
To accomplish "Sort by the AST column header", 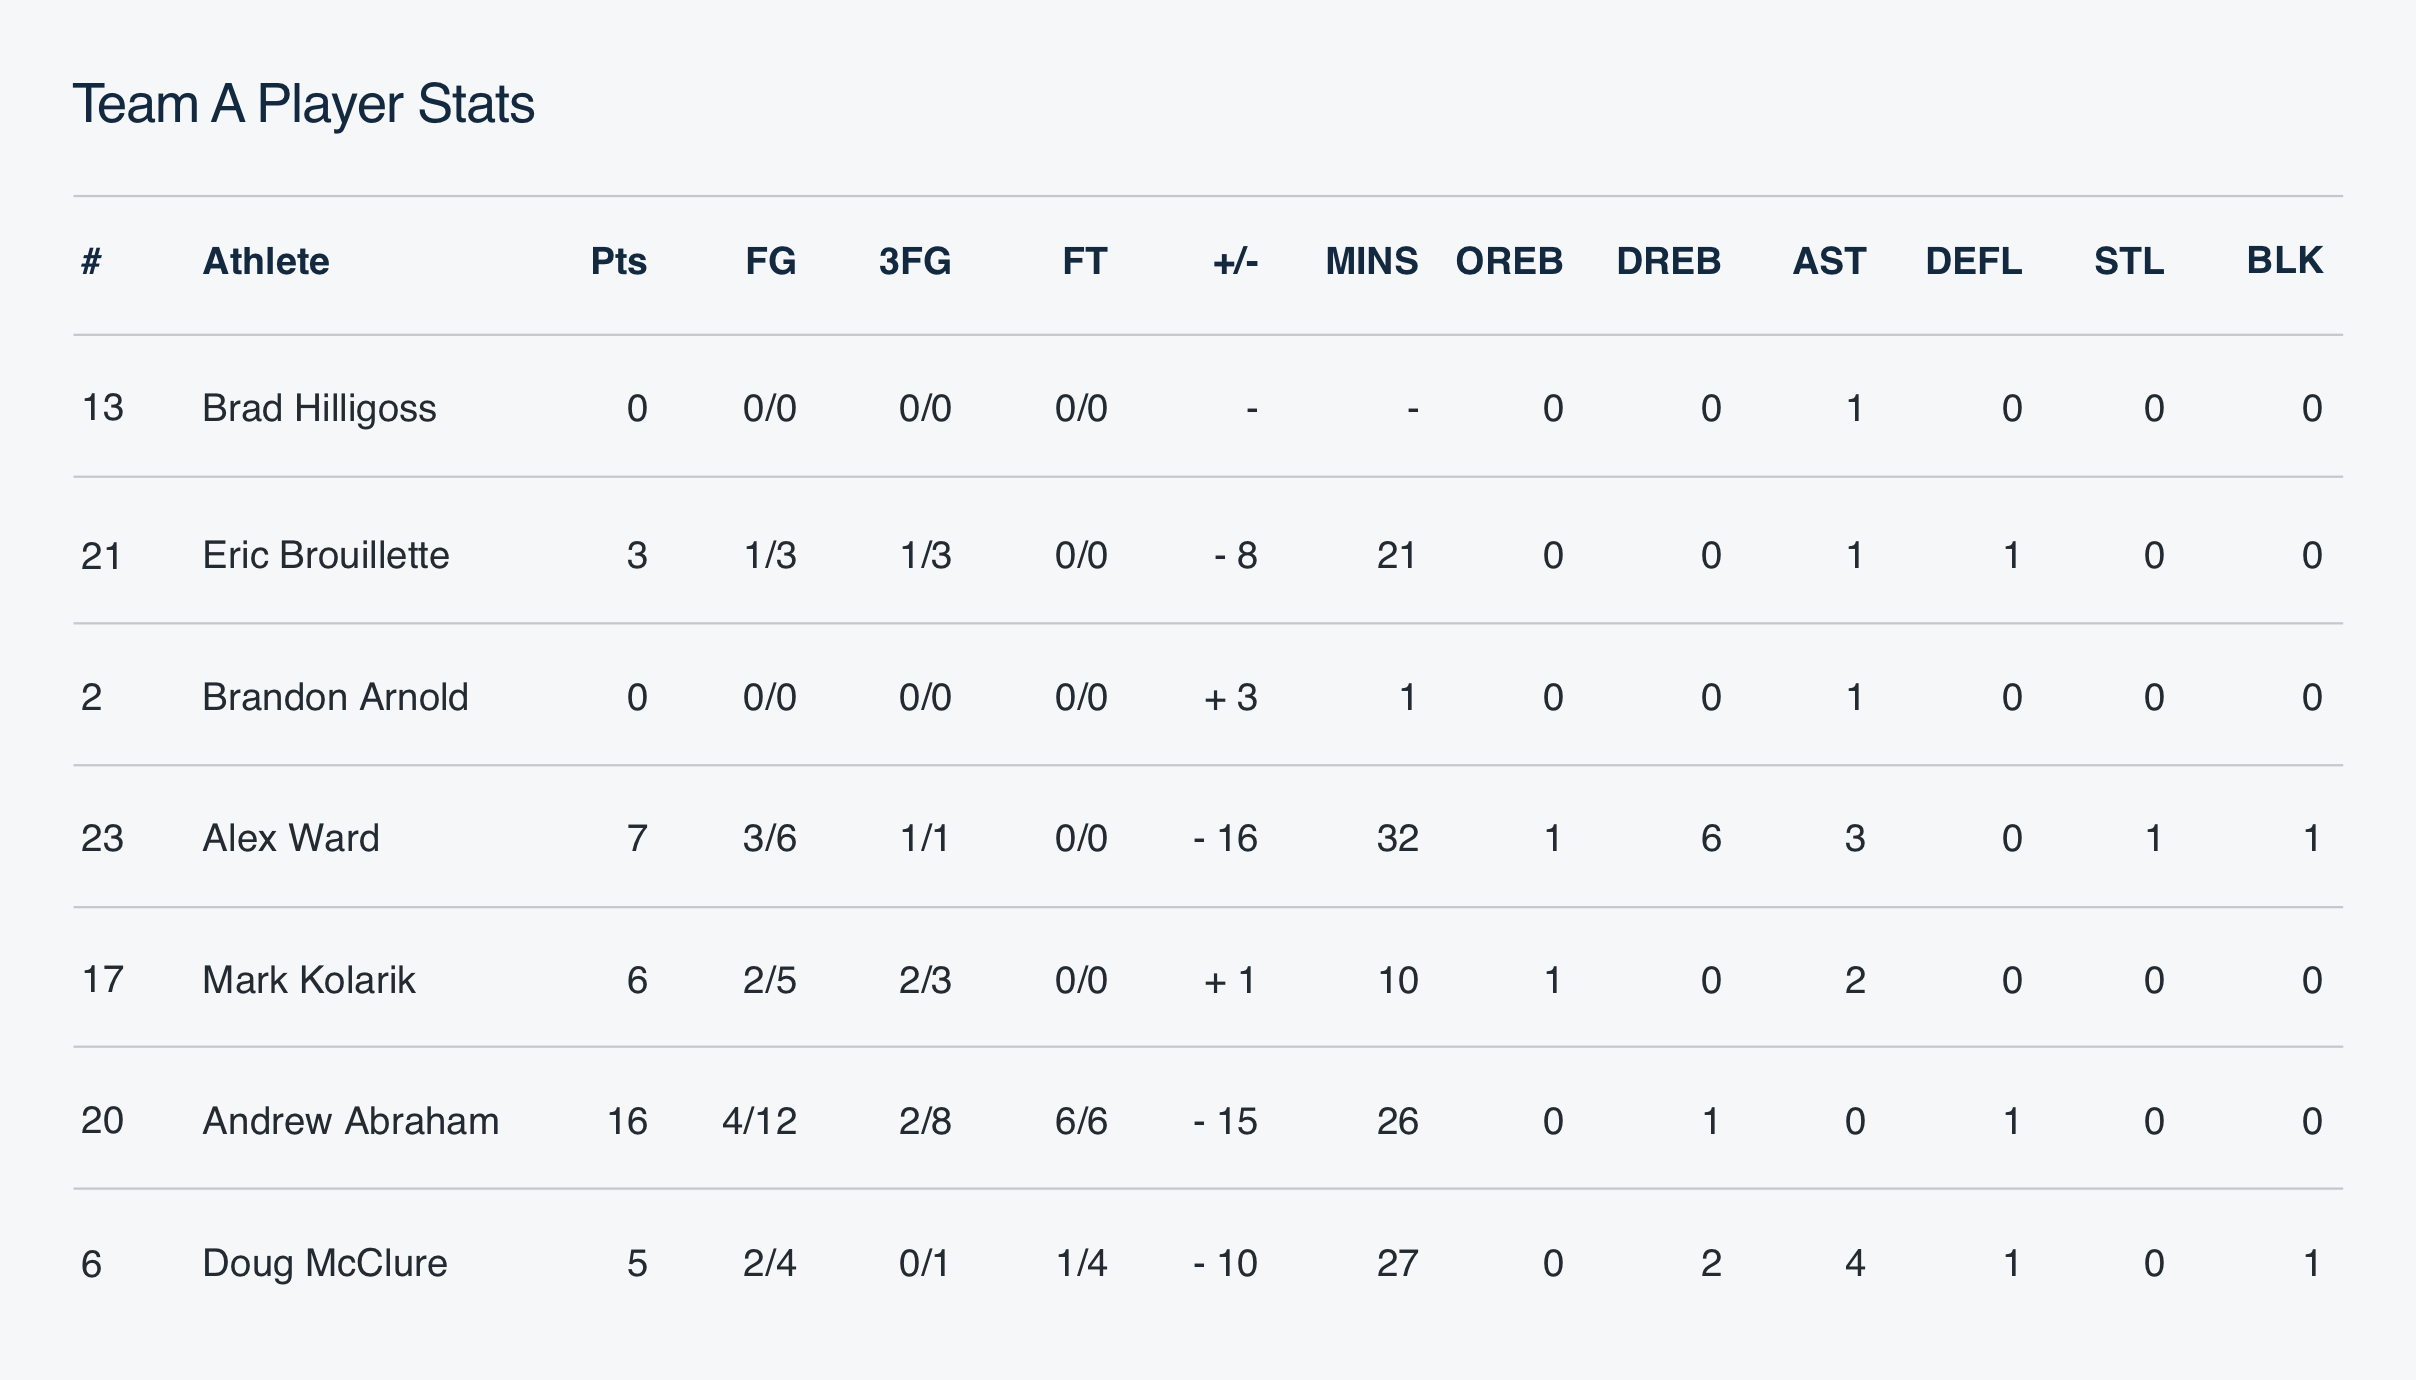I will 1828,262.
